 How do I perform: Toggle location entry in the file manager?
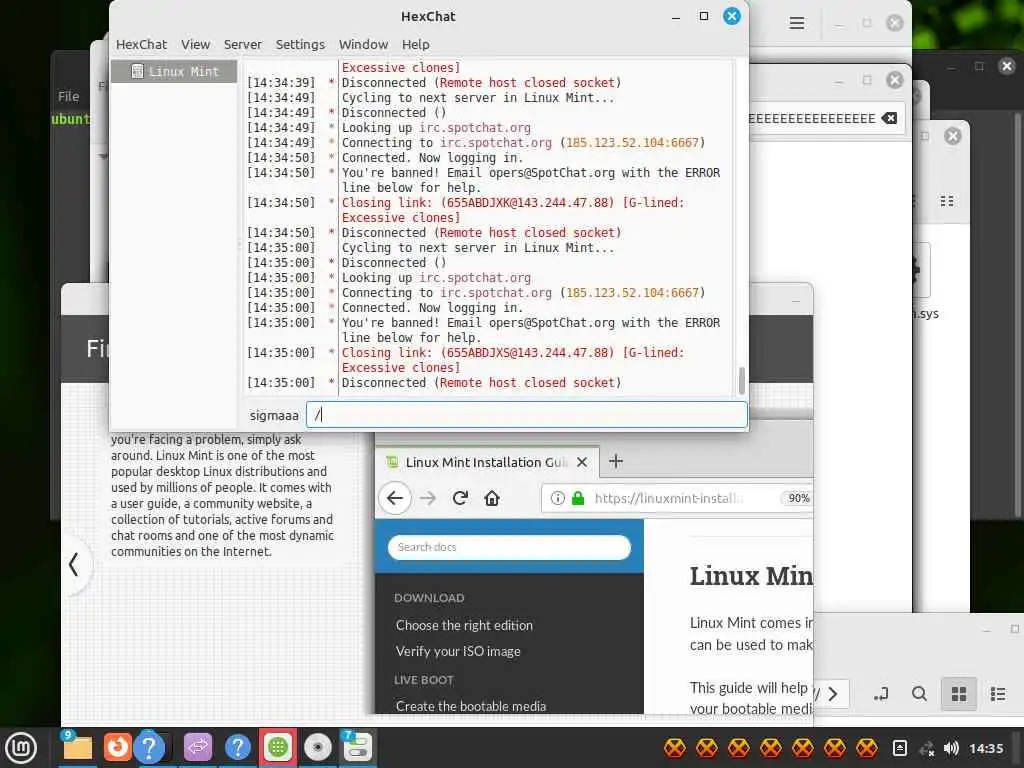(x=880, y=694)
